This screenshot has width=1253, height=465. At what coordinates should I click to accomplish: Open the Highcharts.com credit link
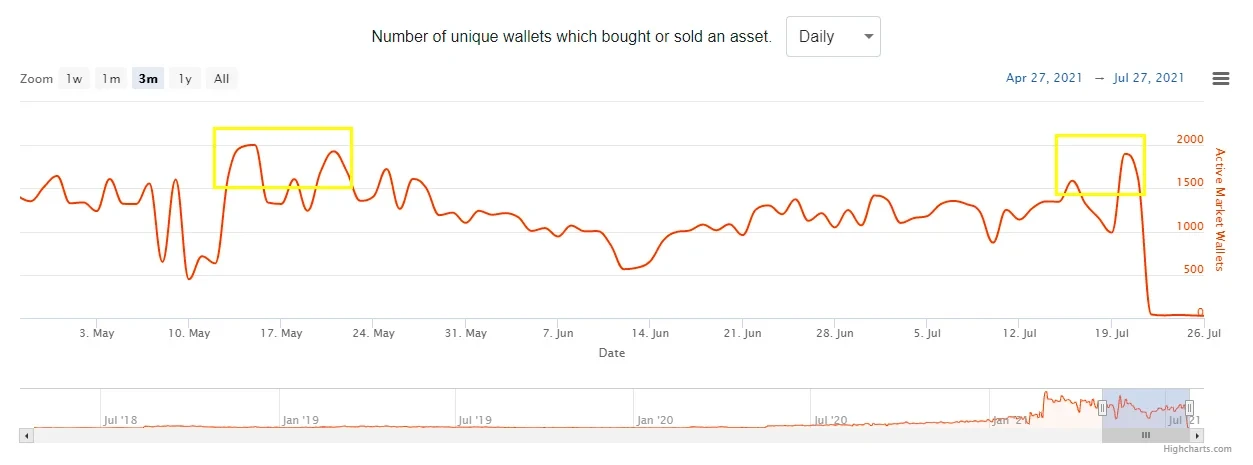[1197, 450]
